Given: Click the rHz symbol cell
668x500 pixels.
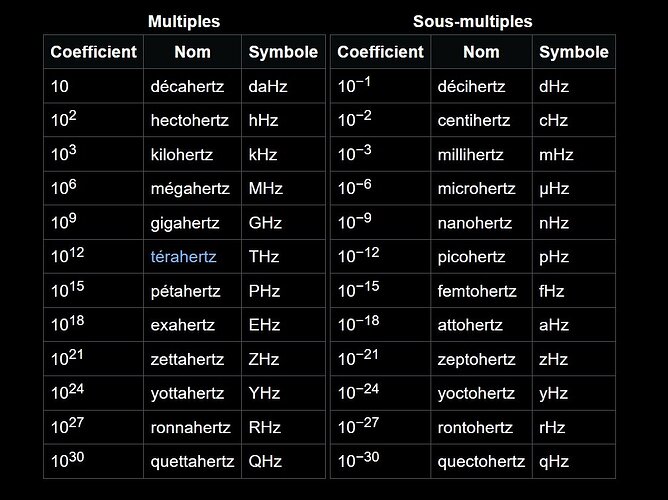Looking at the screenshot, I should 574,427.
